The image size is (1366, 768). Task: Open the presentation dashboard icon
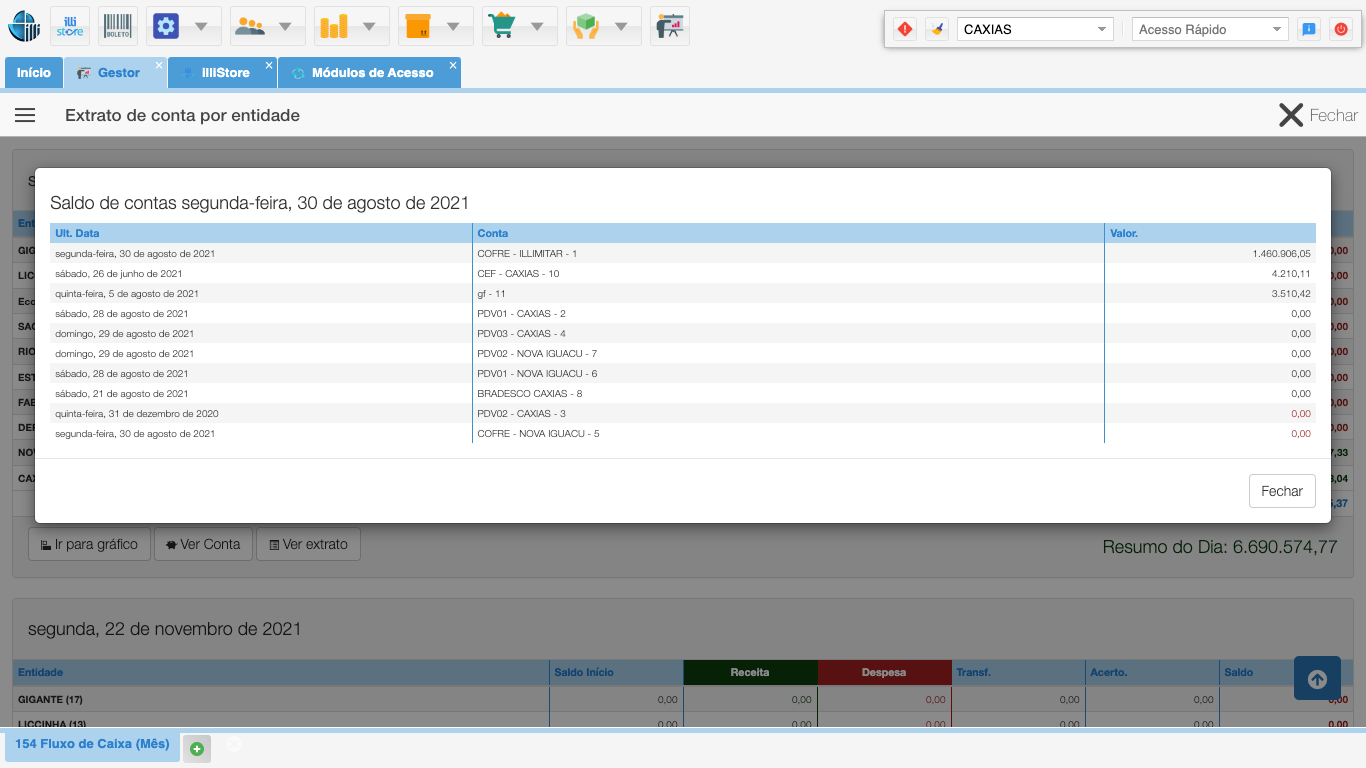[669, 26]
